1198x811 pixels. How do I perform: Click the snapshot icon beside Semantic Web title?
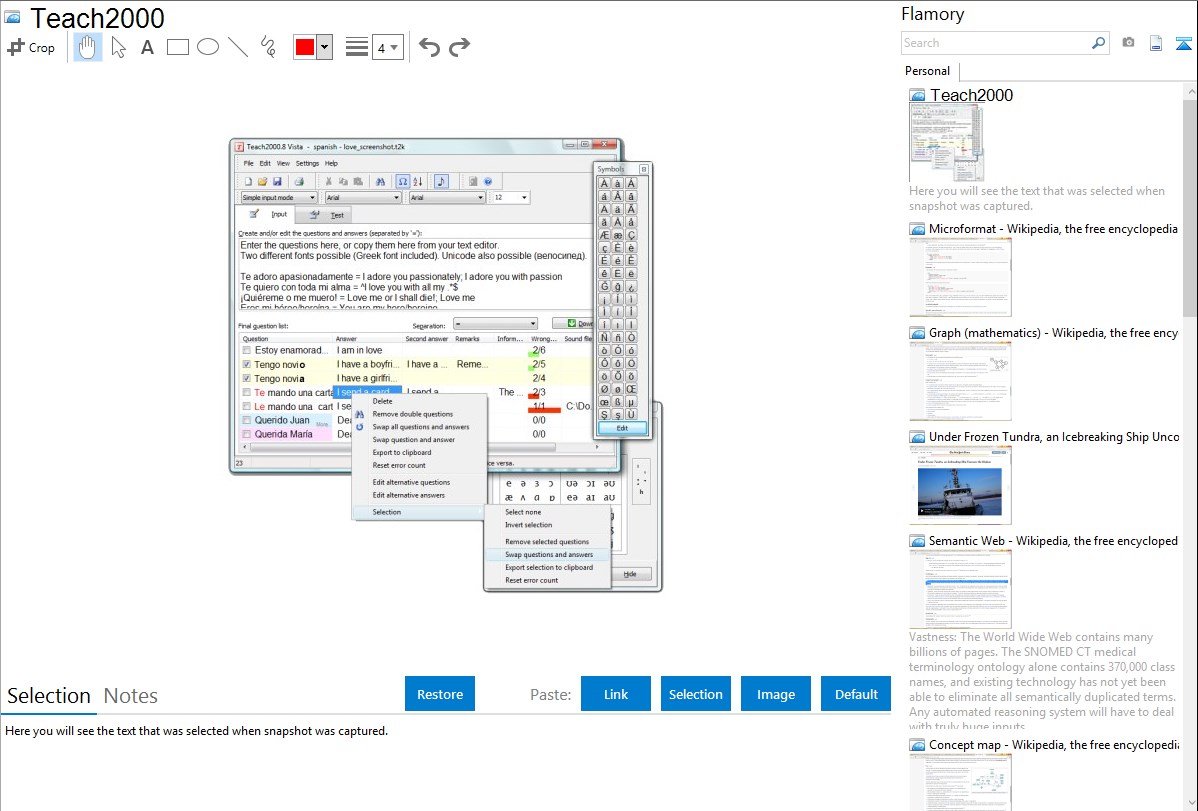click(918, 541)
